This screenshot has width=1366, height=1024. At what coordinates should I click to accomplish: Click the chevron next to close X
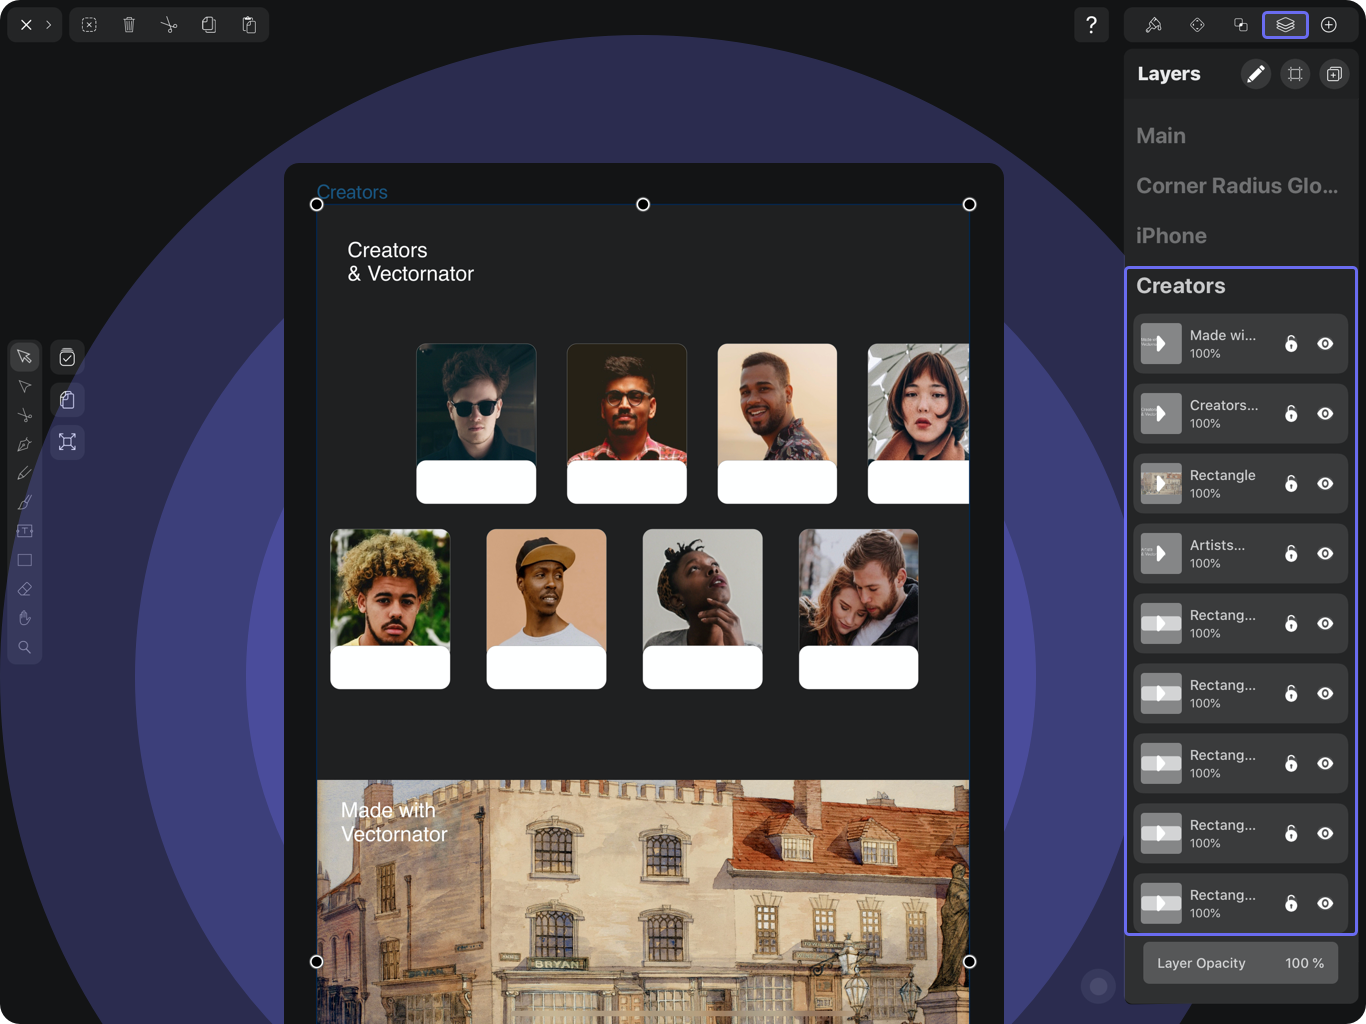48,25
